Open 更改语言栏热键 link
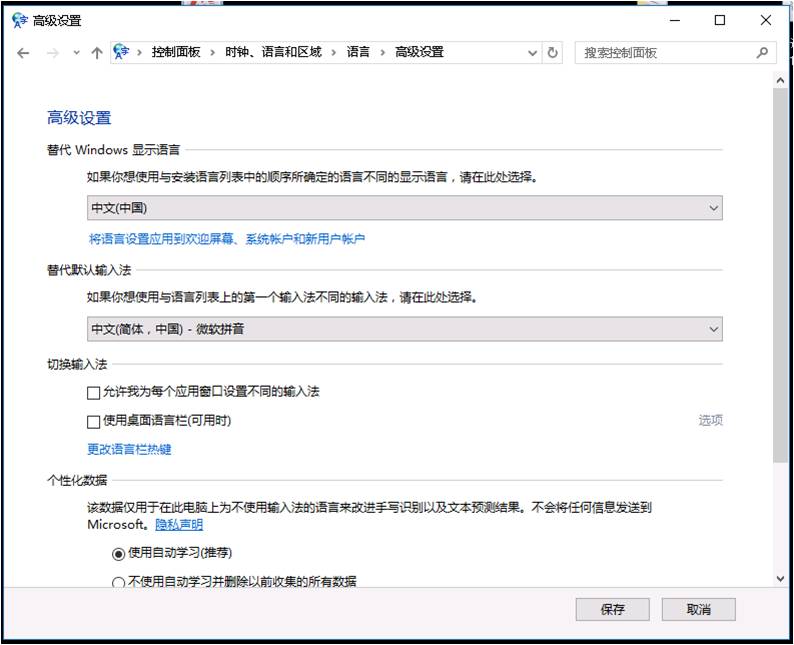This screenshot has width=794, height=645. [129, 450]
